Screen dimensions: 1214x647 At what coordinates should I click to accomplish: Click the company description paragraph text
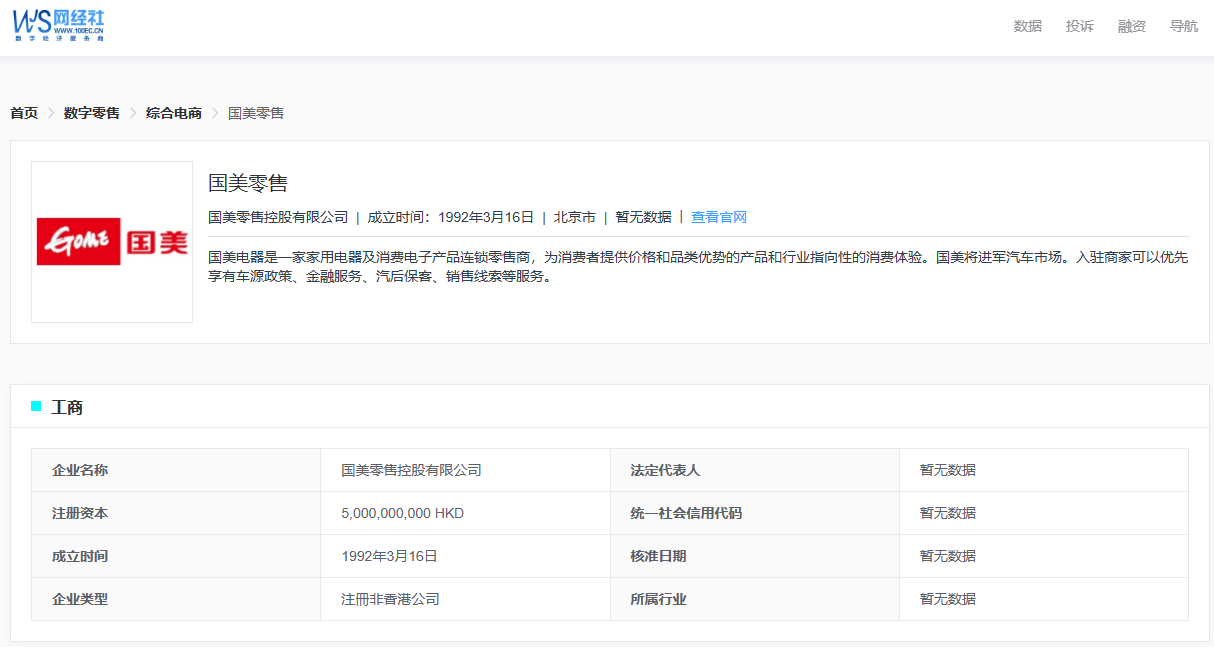tap(697, 267)
